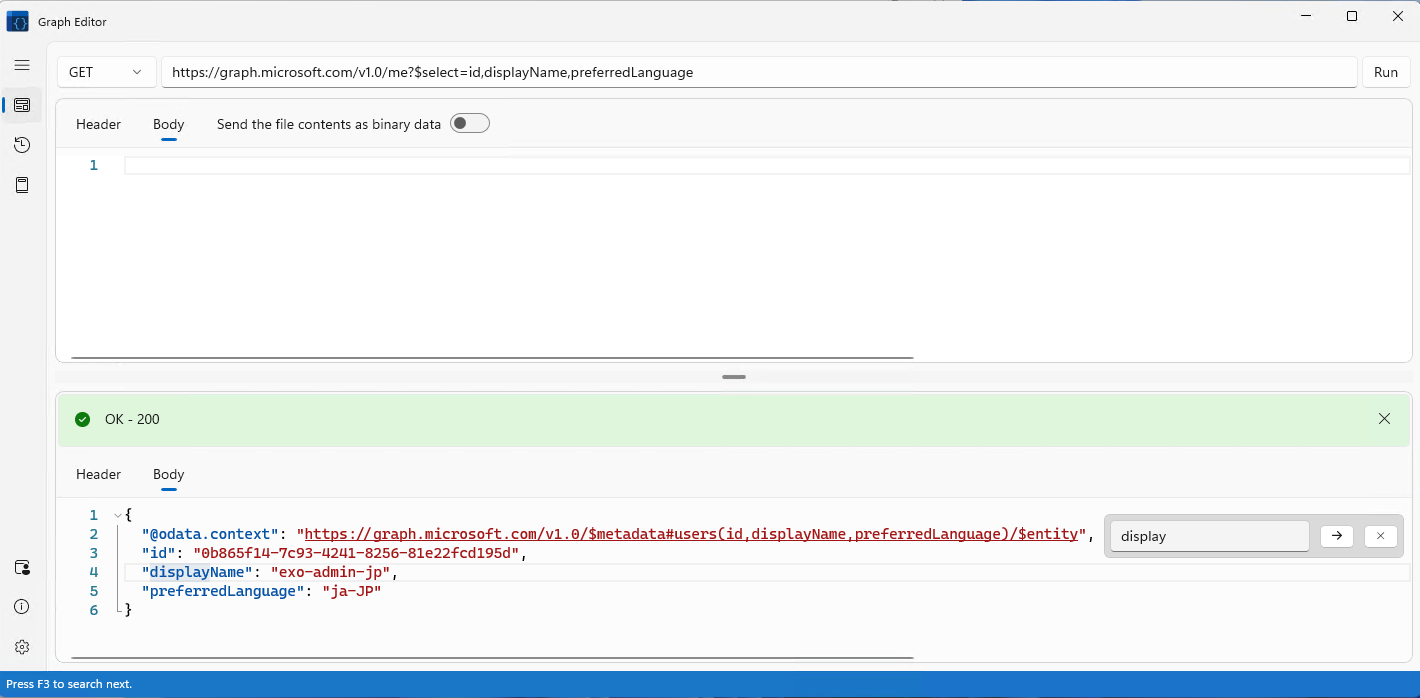The image size is (1420, 698).
Task: Dismiss the OK - 200 status banner
Action: tap(1384, 419)
